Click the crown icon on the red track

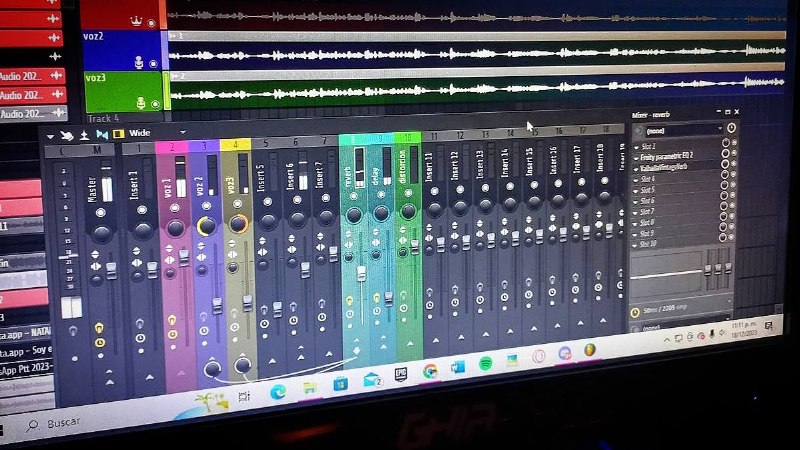click(136, 21)
